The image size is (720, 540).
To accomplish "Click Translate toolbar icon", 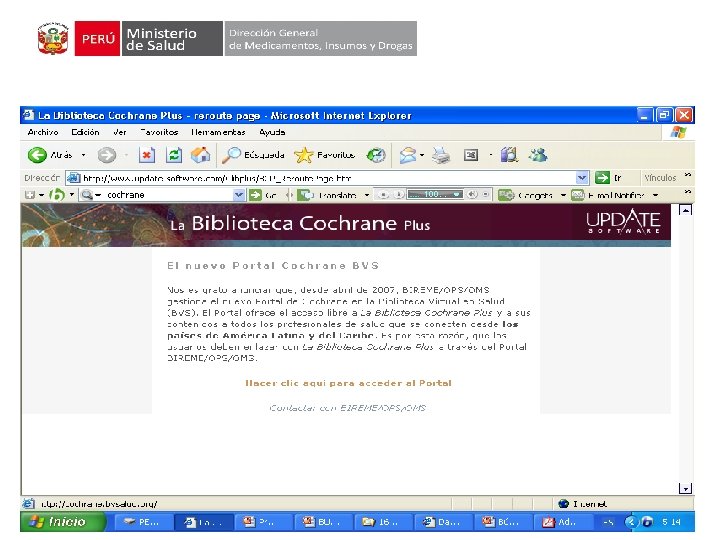I will point(304,195).
